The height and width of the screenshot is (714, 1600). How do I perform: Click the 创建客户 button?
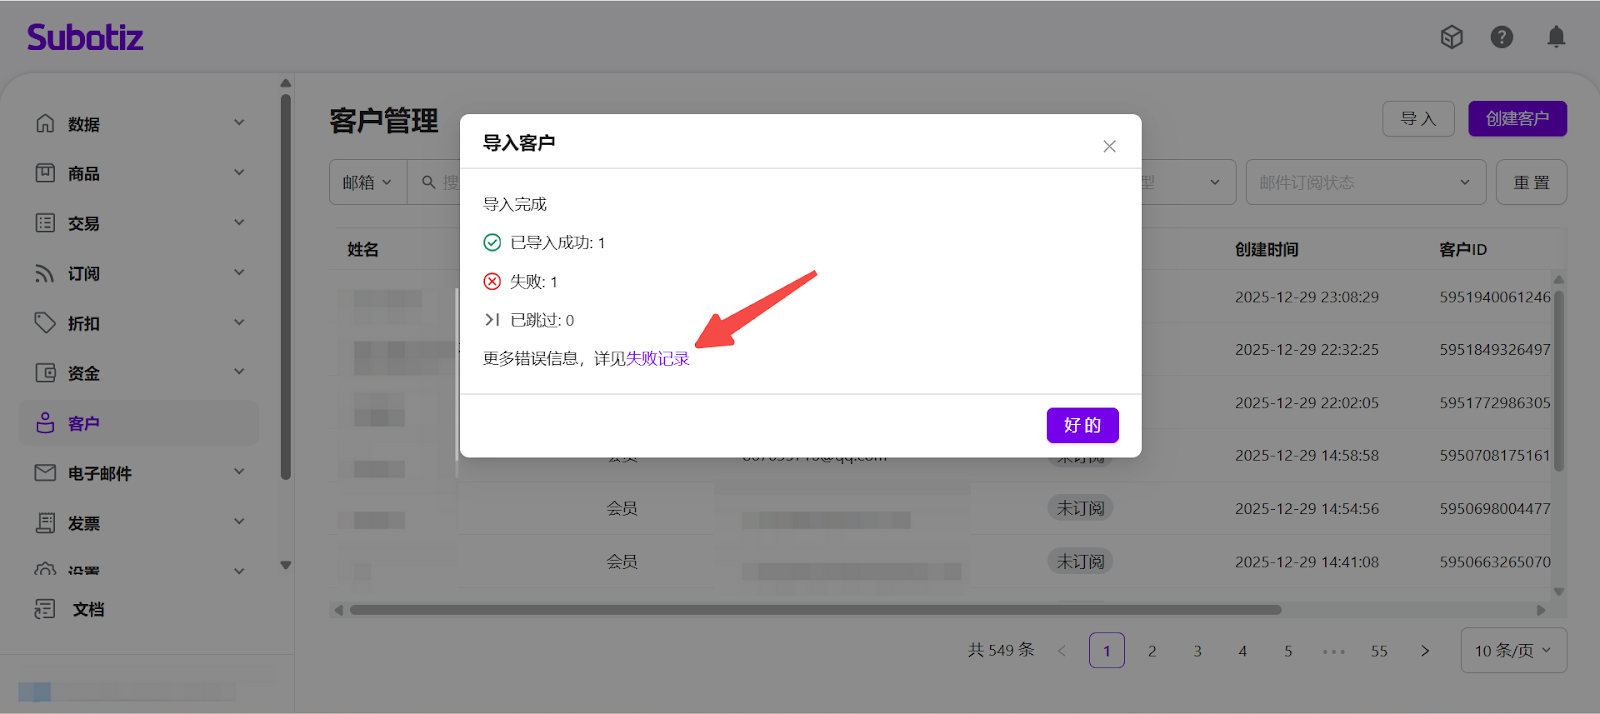click(1517, 119)
